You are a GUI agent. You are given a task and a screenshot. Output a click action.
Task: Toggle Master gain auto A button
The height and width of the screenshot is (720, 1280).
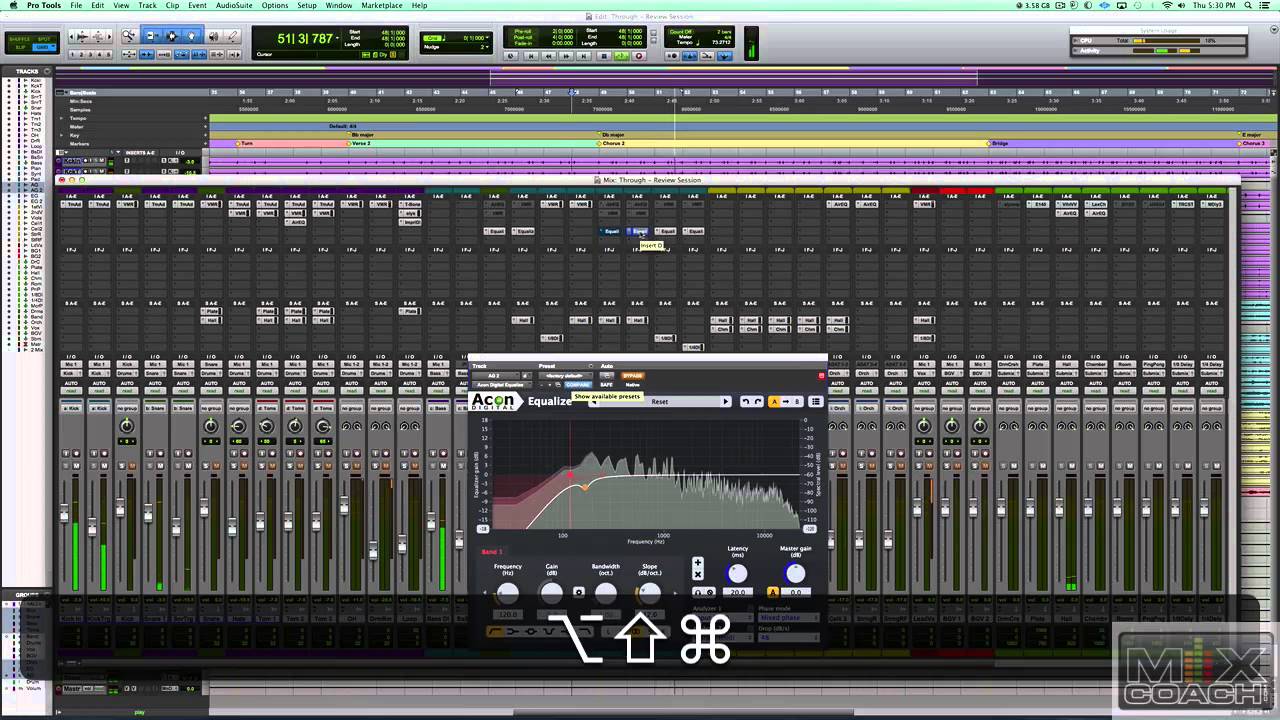point(773,592)
